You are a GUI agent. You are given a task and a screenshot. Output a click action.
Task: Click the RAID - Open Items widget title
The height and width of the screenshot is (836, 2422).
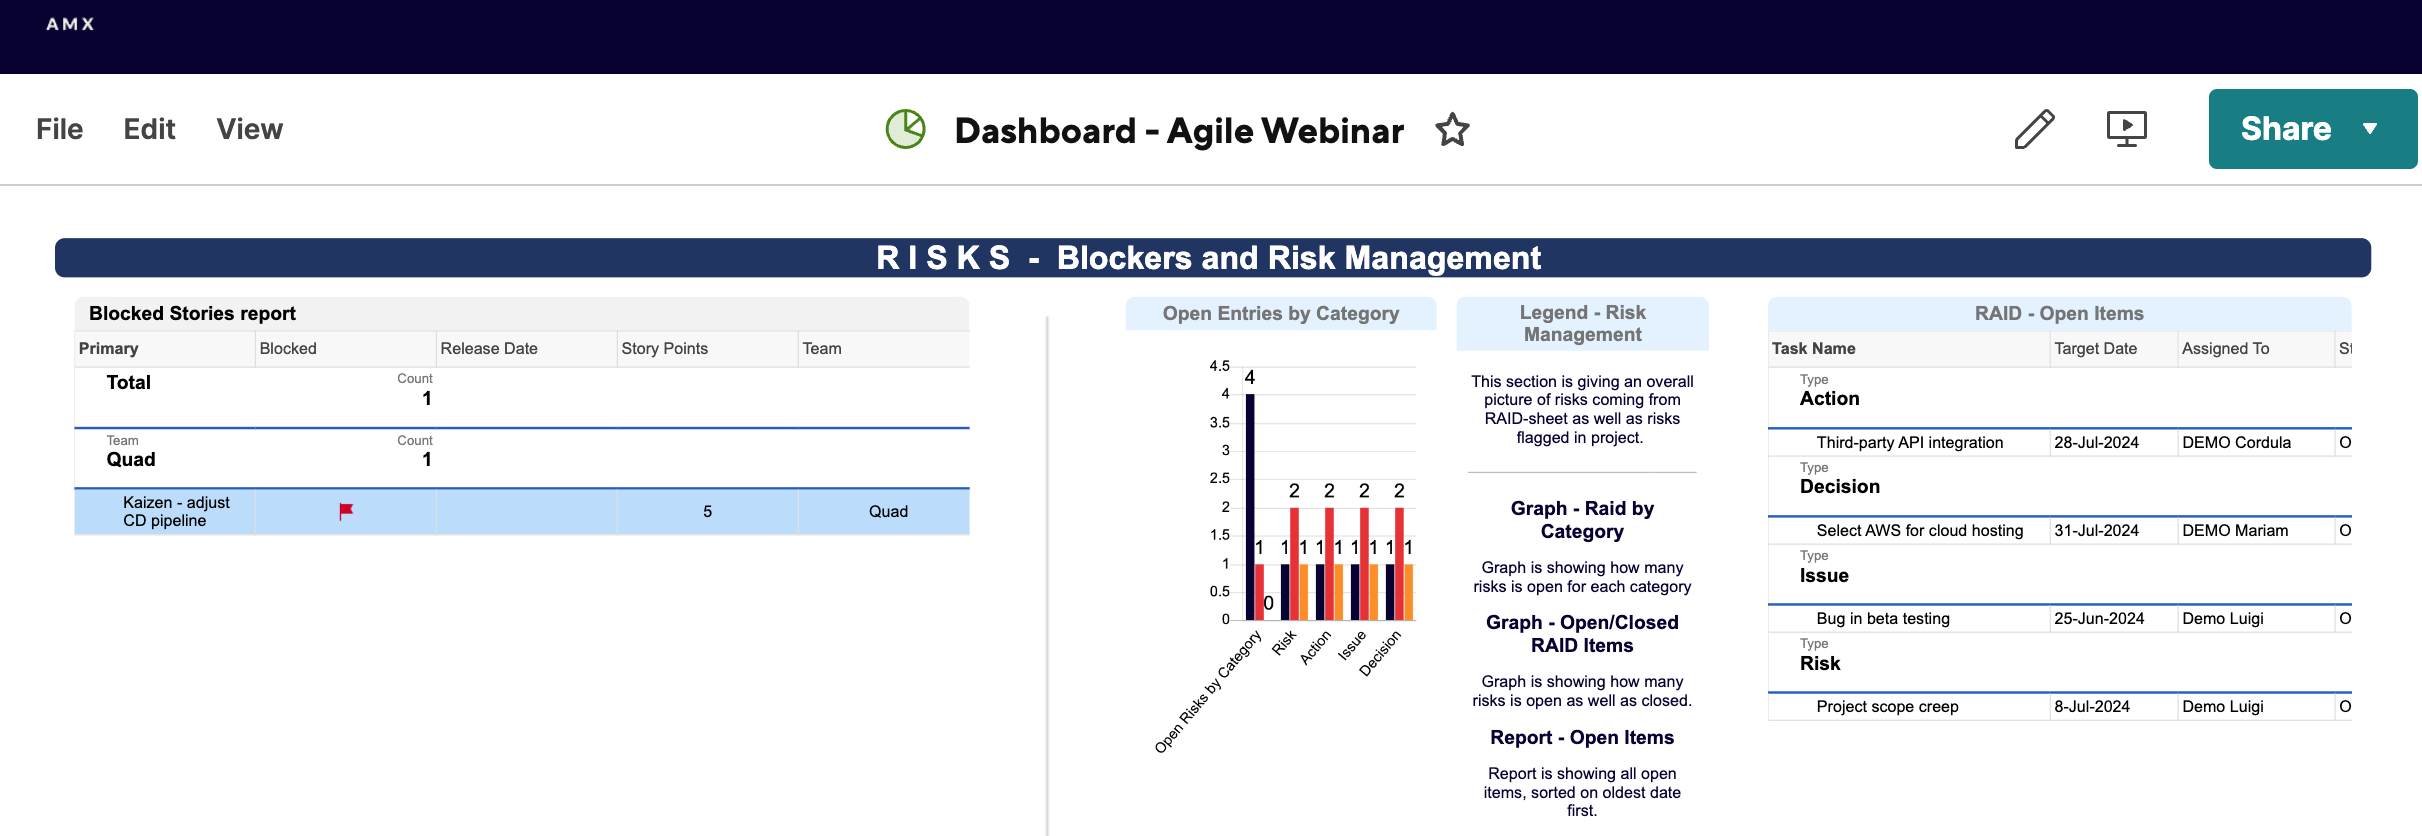point(2058,313)
